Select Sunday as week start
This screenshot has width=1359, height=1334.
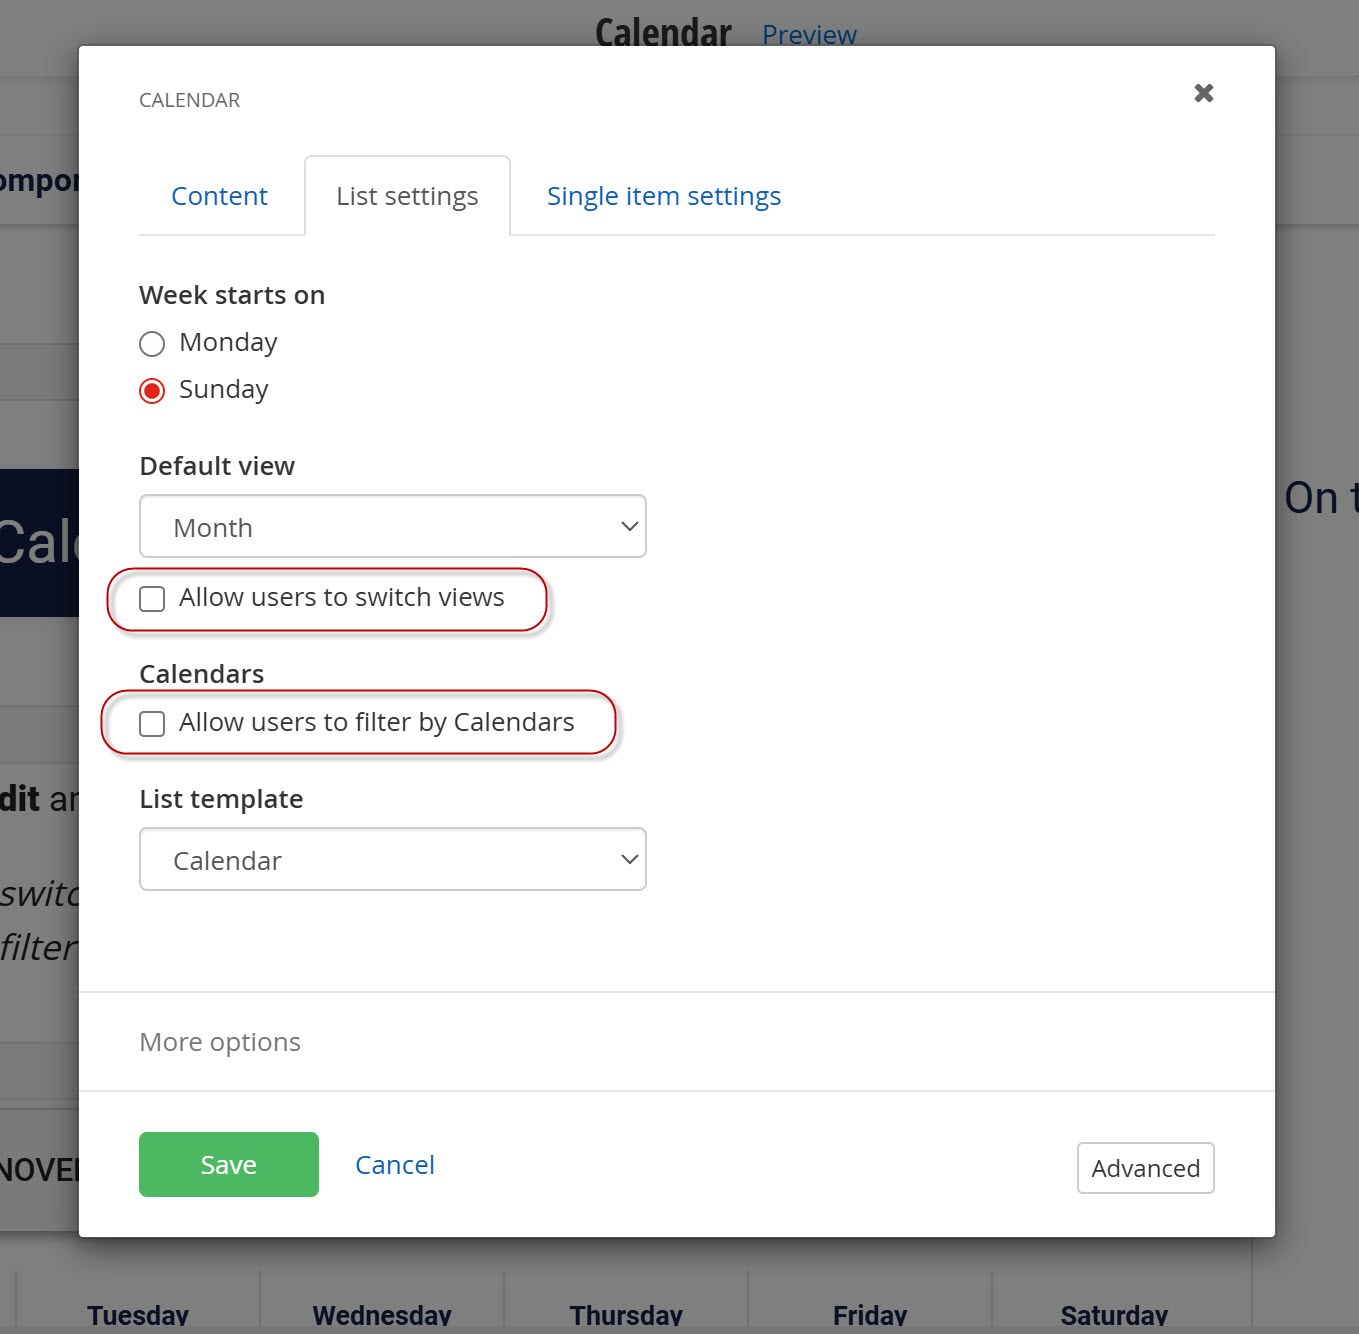(x=152, y=391)
